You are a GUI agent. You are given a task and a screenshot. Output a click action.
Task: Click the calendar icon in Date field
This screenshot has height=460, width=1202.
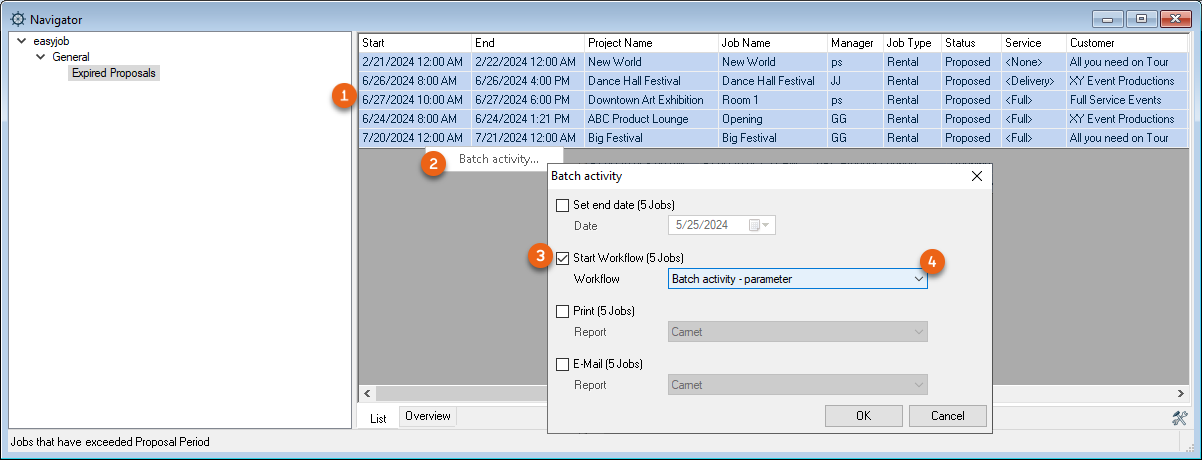(x=756, y=226)
